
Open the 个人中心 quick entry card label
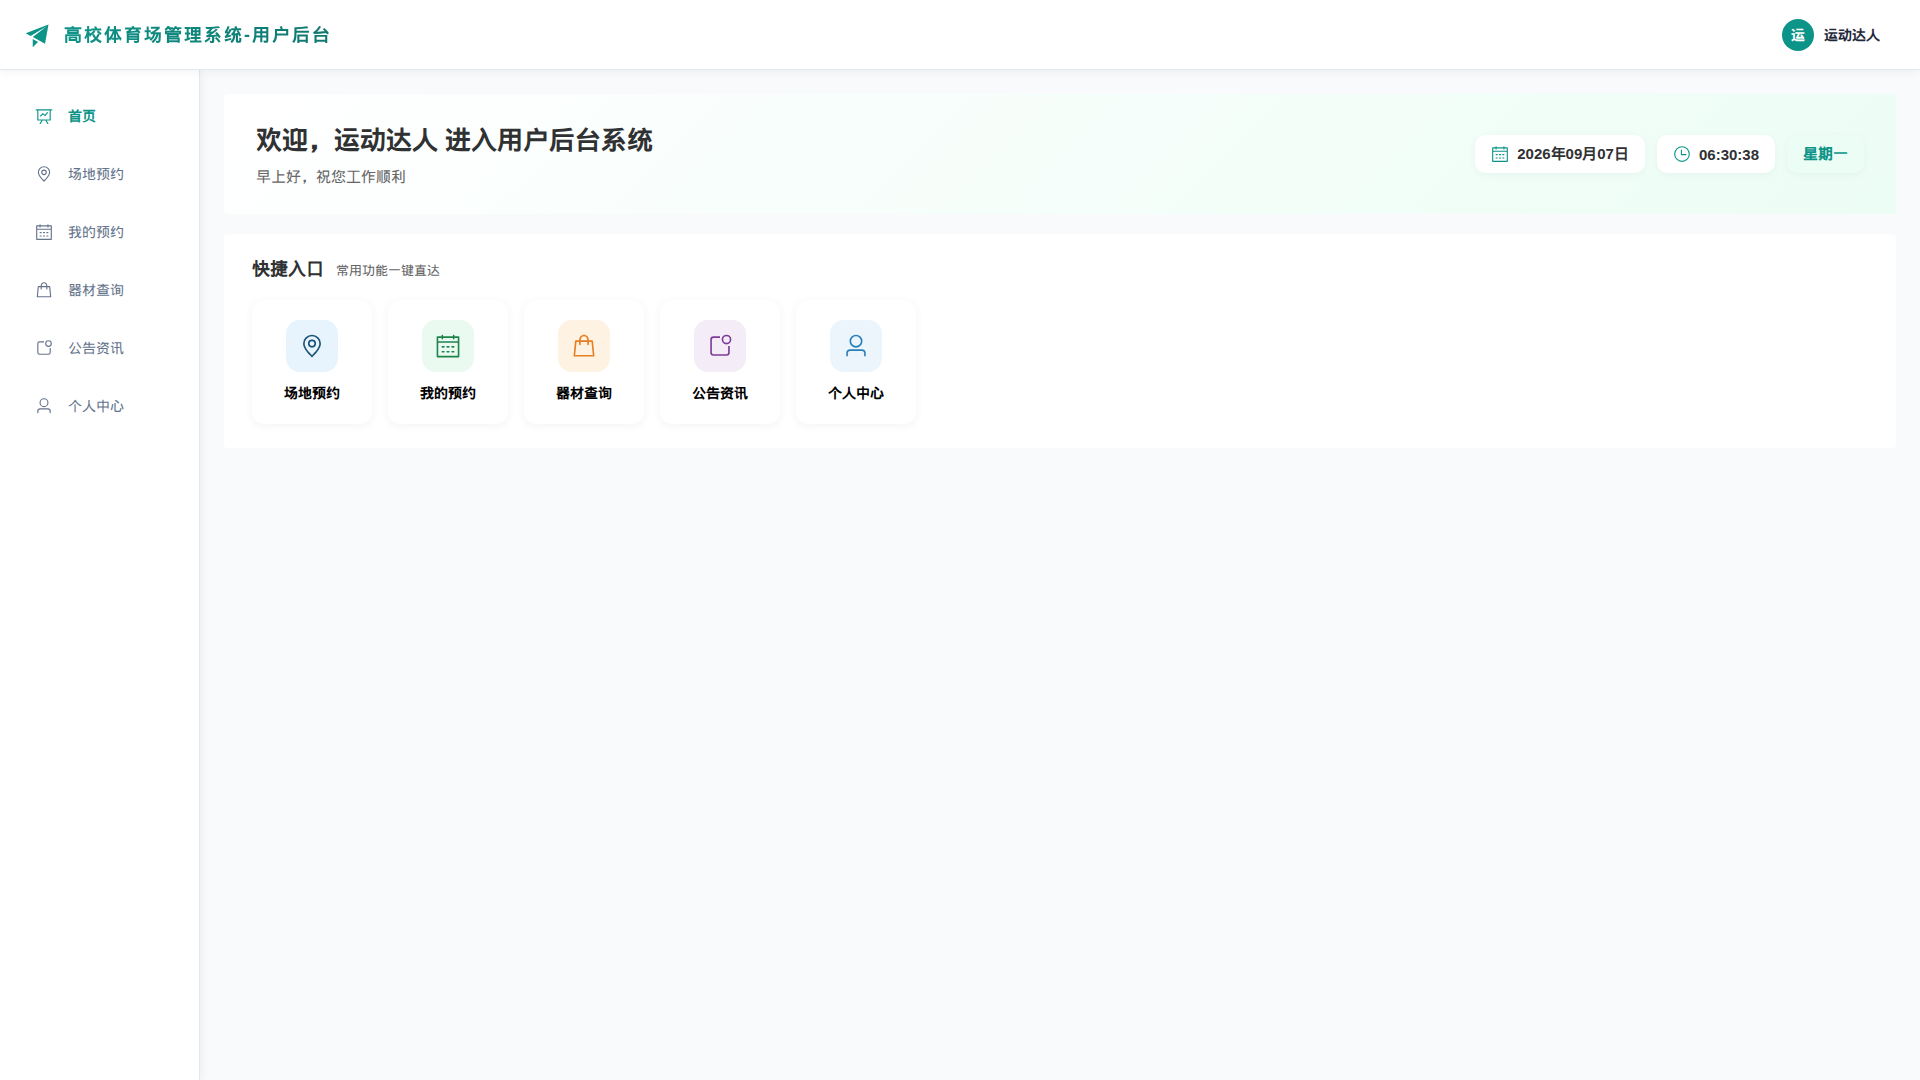(x=856, y=393)
